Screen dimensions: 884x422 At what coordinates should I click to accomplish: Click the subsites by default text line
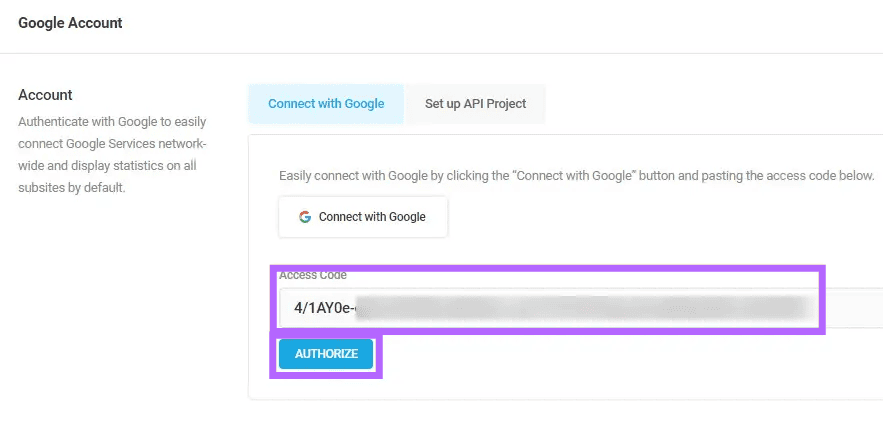[72, 188]
